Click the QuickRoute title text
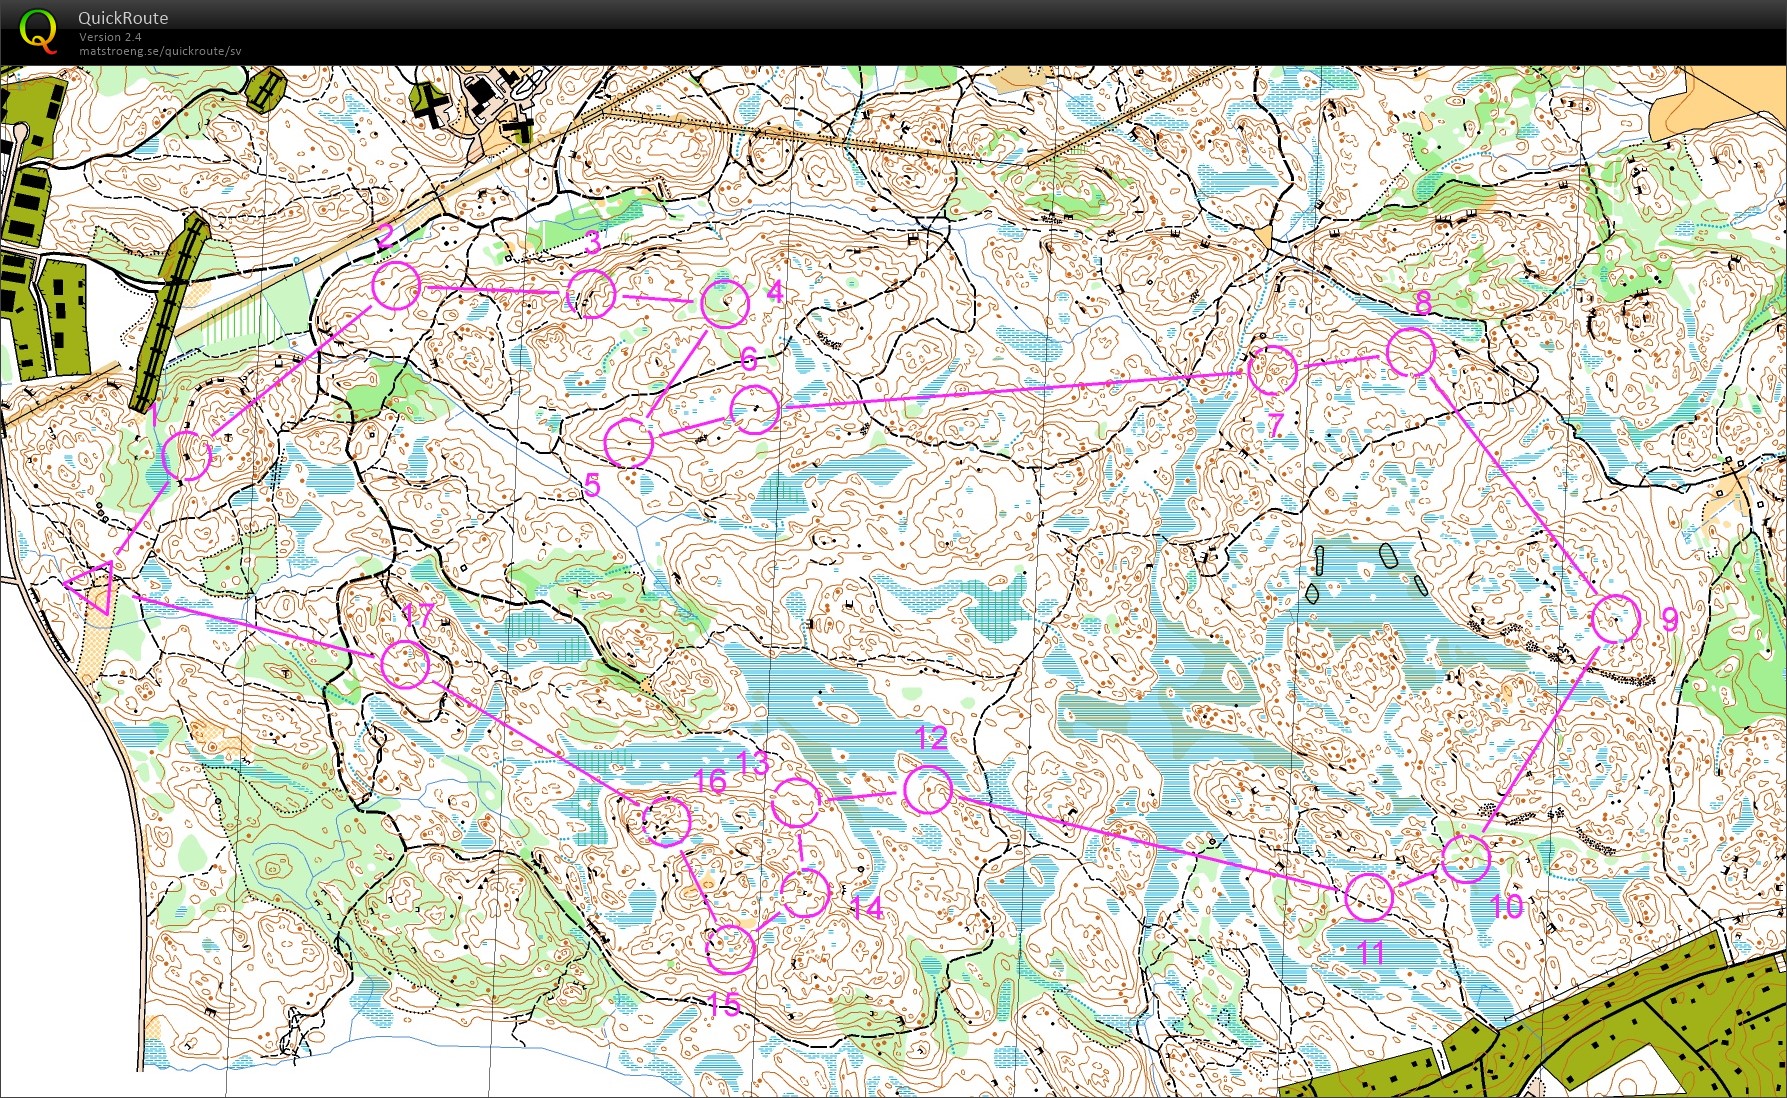 [x=123, y=18]
